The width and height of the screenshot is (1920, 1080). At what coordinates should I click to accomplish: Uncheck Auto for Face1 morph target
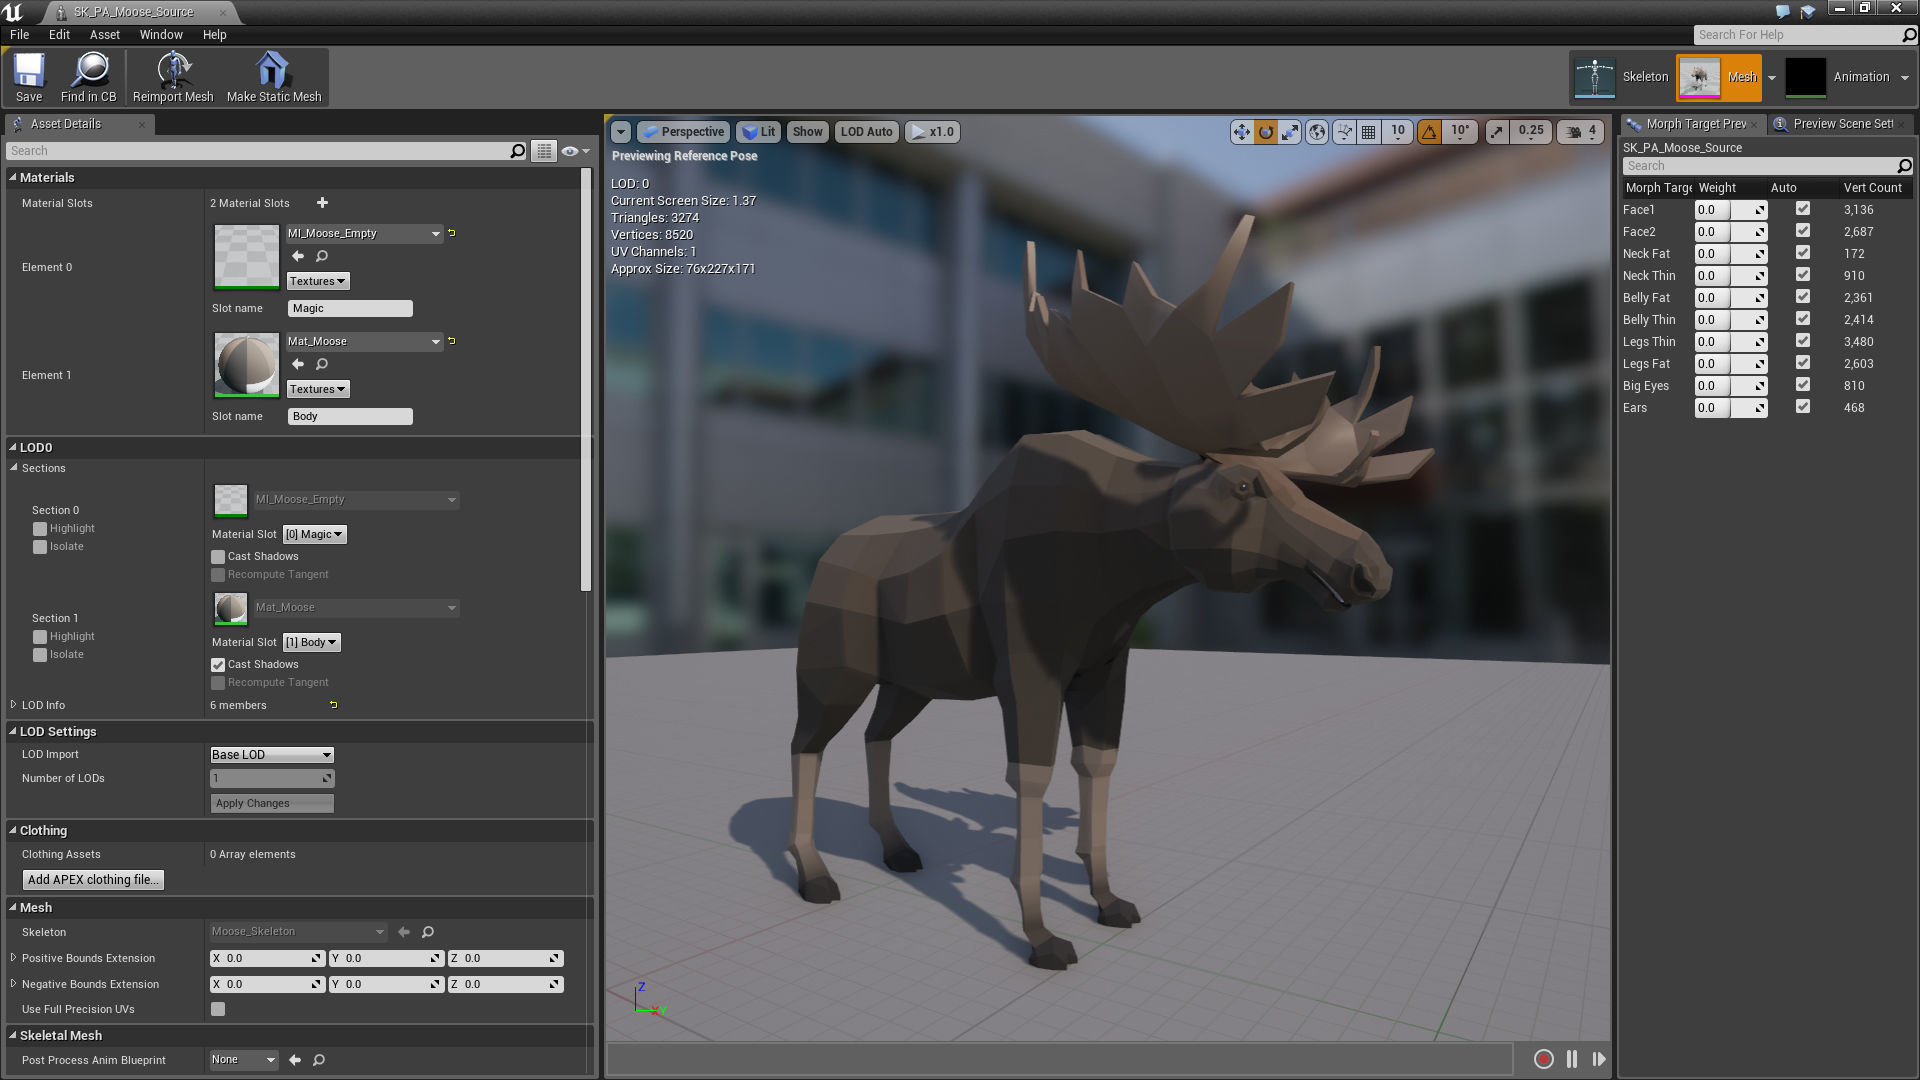[x=1803, y=209]
